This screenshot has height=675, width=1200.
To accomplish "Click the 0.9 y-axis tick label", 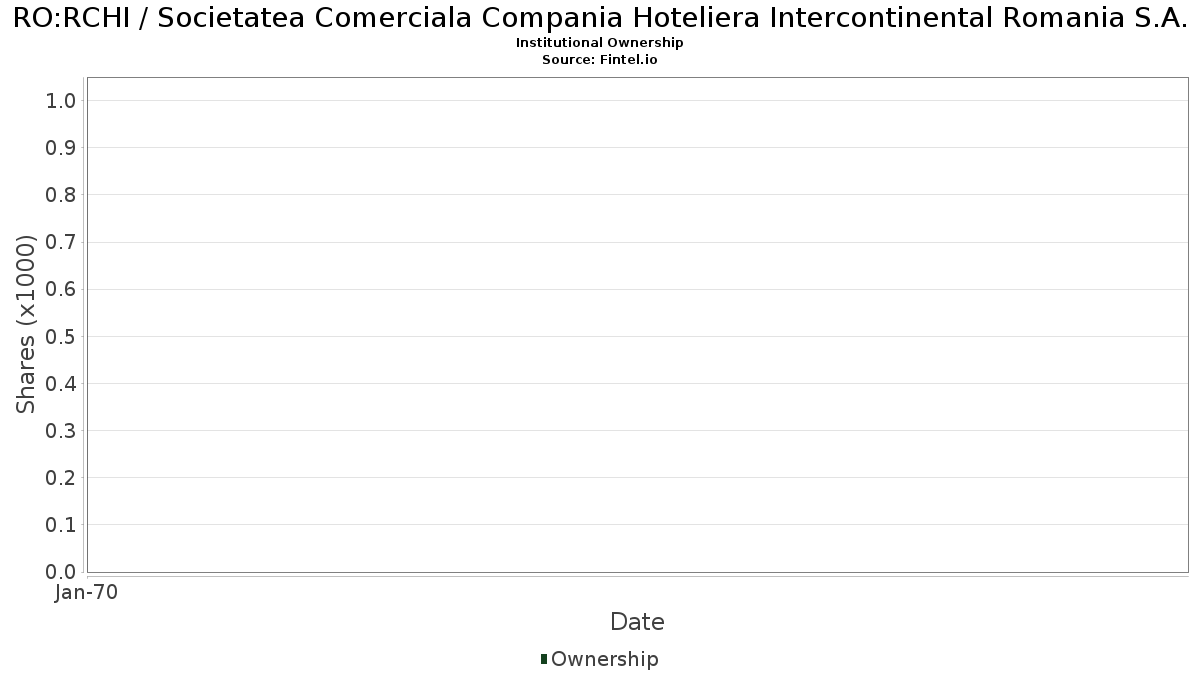I will point(61,148).
